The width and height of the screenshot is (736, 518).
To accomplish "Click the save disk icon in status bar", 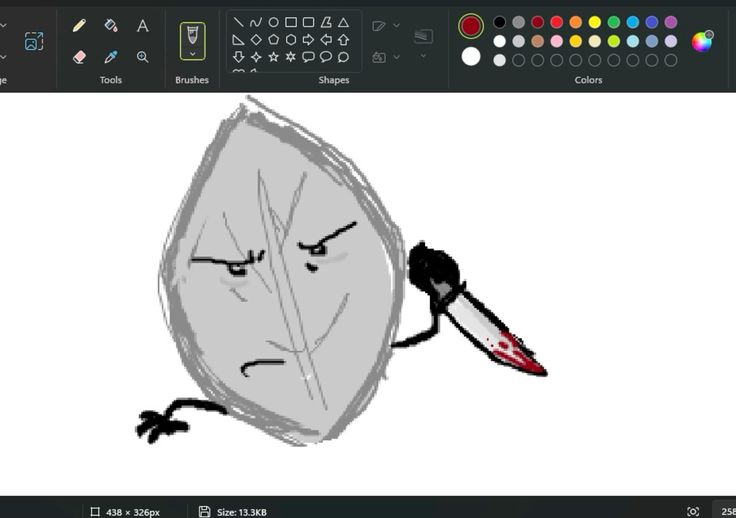I will click(204, 511).
